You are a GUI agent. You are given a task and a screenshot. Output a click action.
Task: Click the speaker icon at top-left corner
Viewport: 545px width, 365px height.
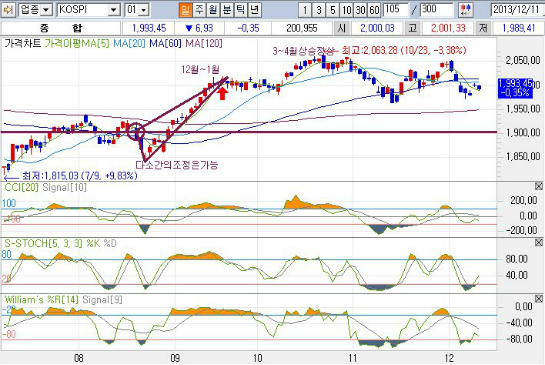8,10
